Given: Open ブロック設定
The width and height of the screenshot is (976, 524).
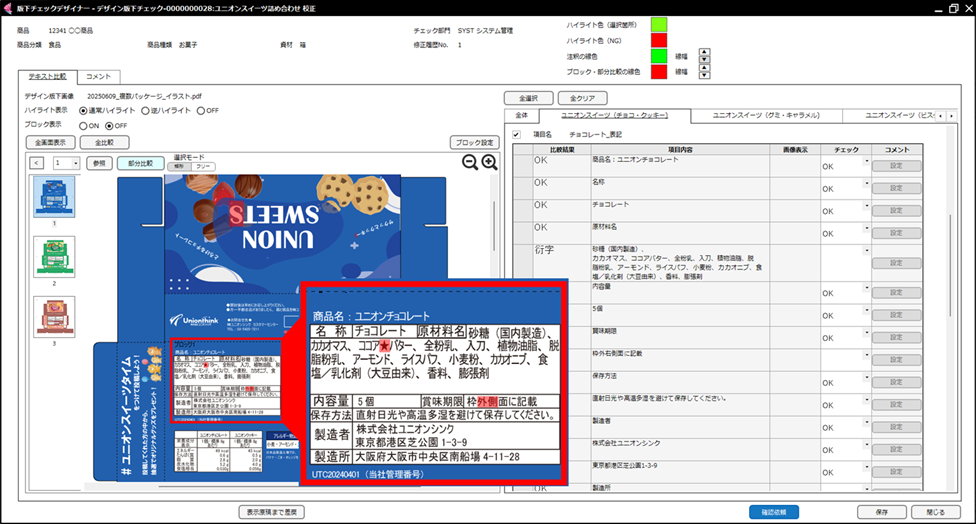Looking at the screenshot, I should (x=474, y=143).
